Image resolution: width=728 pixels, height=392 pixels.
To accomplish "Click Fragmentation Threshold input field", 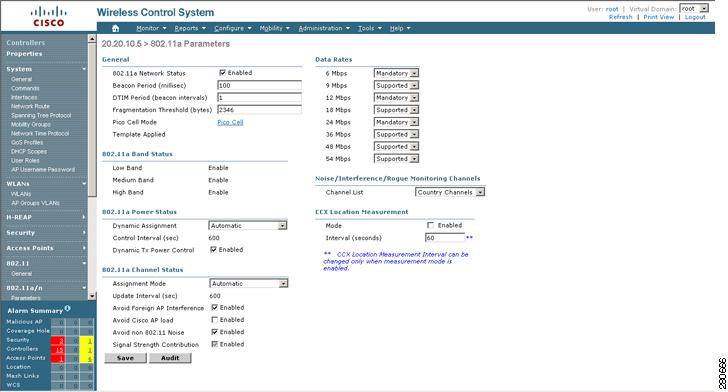I will pyautogui.click(x=260, y=110).
